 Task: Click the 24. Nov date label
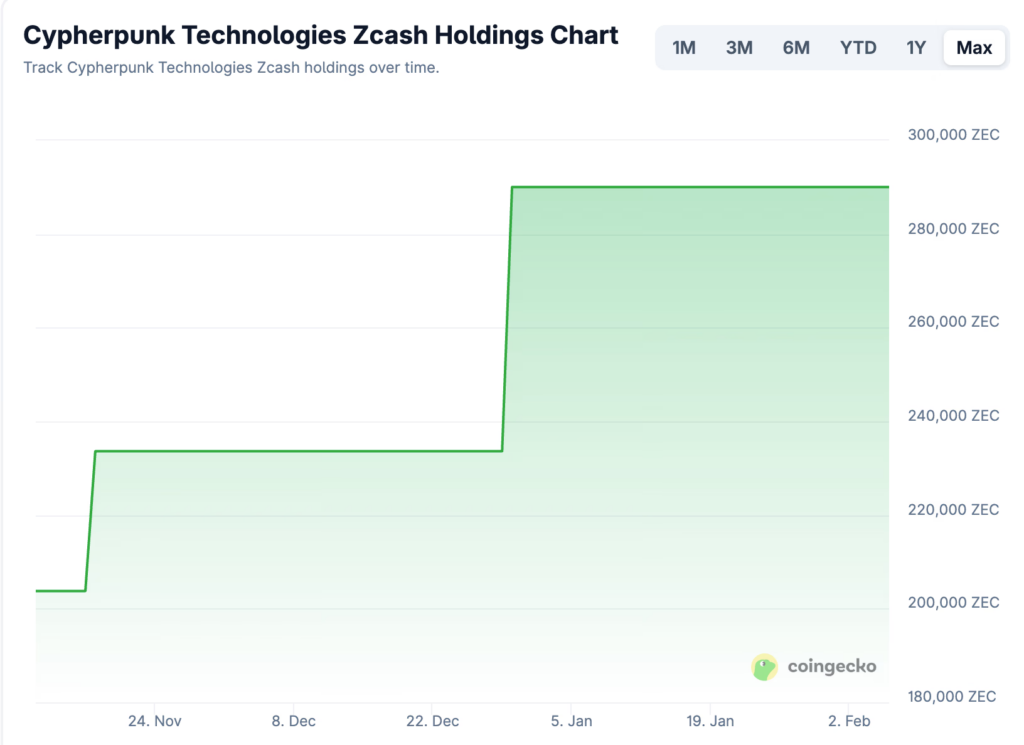[154, 721]
